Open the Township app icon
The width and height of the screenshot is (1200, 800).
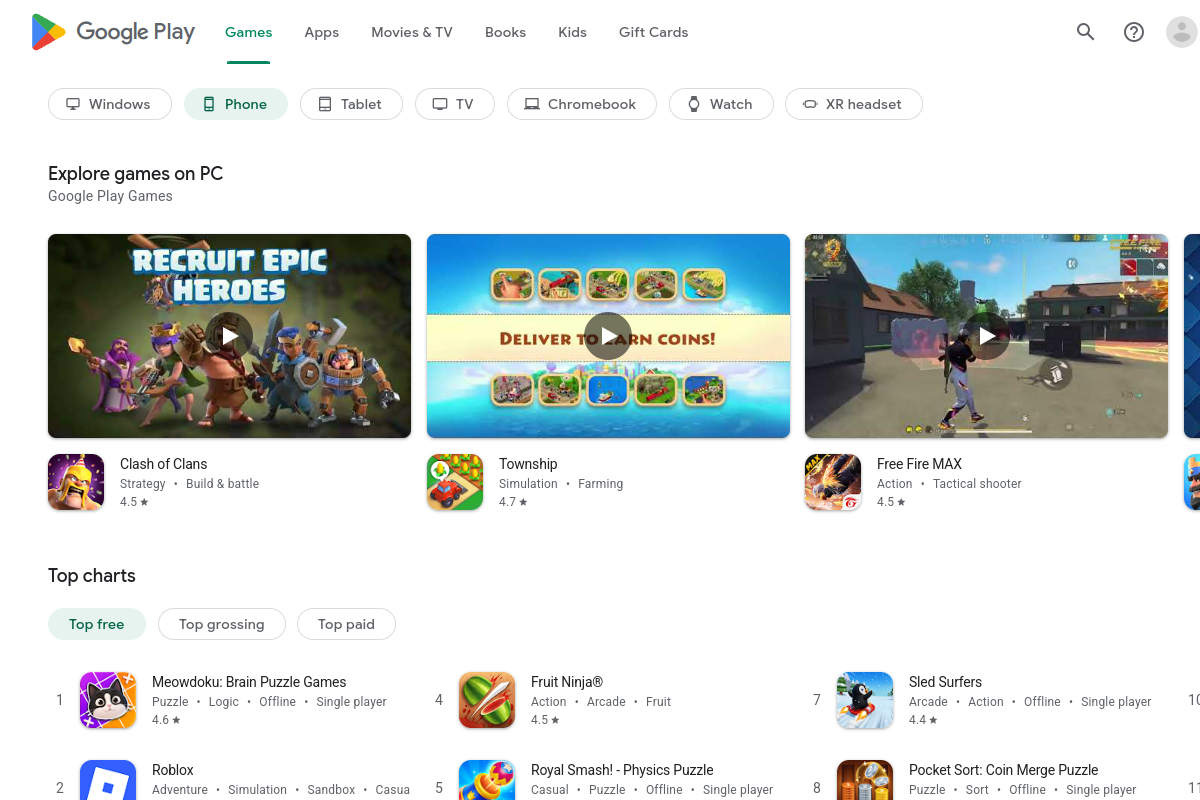(x=455, y=482)
